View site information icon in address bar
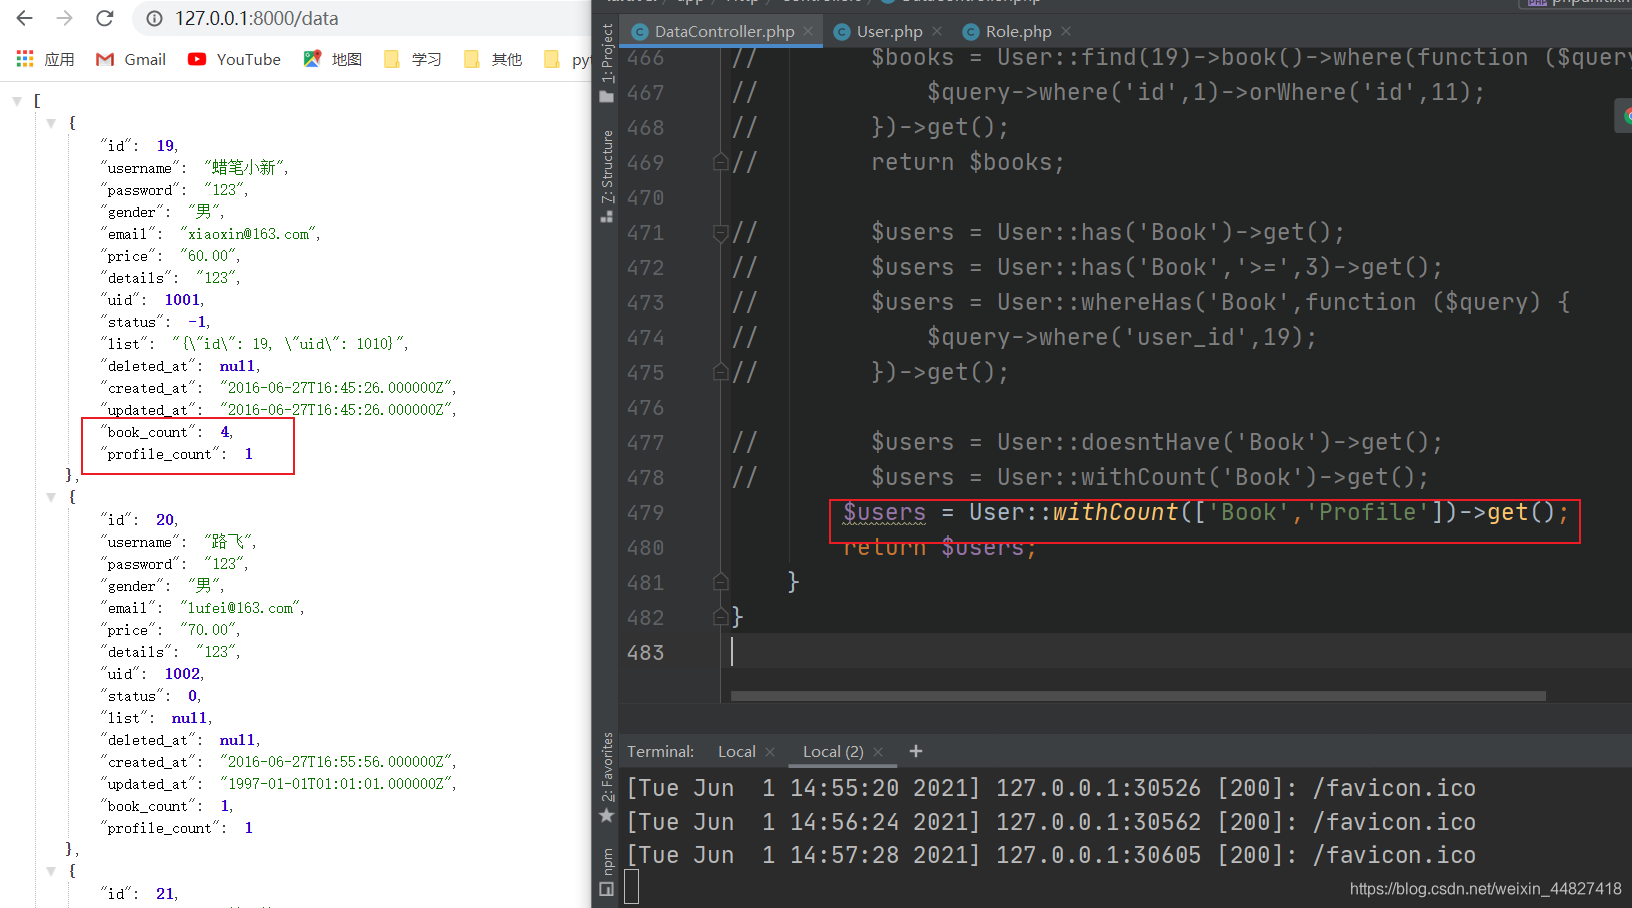This screenshot has height=908, width=1632. [154, 18]
